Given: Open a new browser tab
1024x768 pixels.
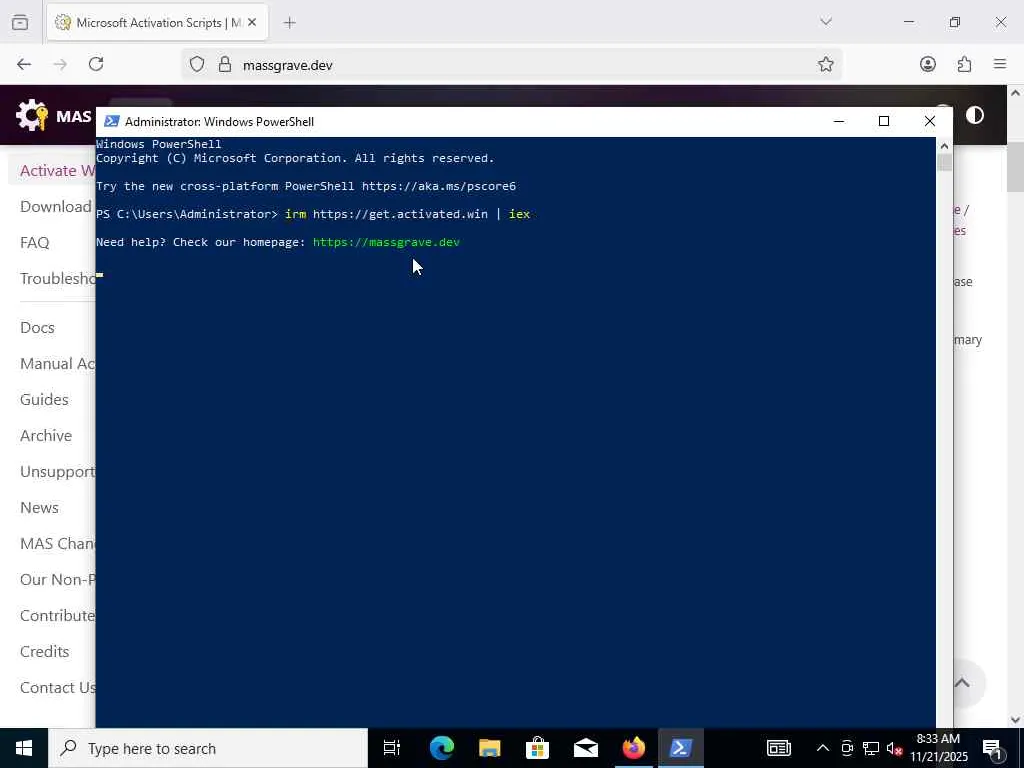Looking at the screenshot, I should [x=289, y=23].
